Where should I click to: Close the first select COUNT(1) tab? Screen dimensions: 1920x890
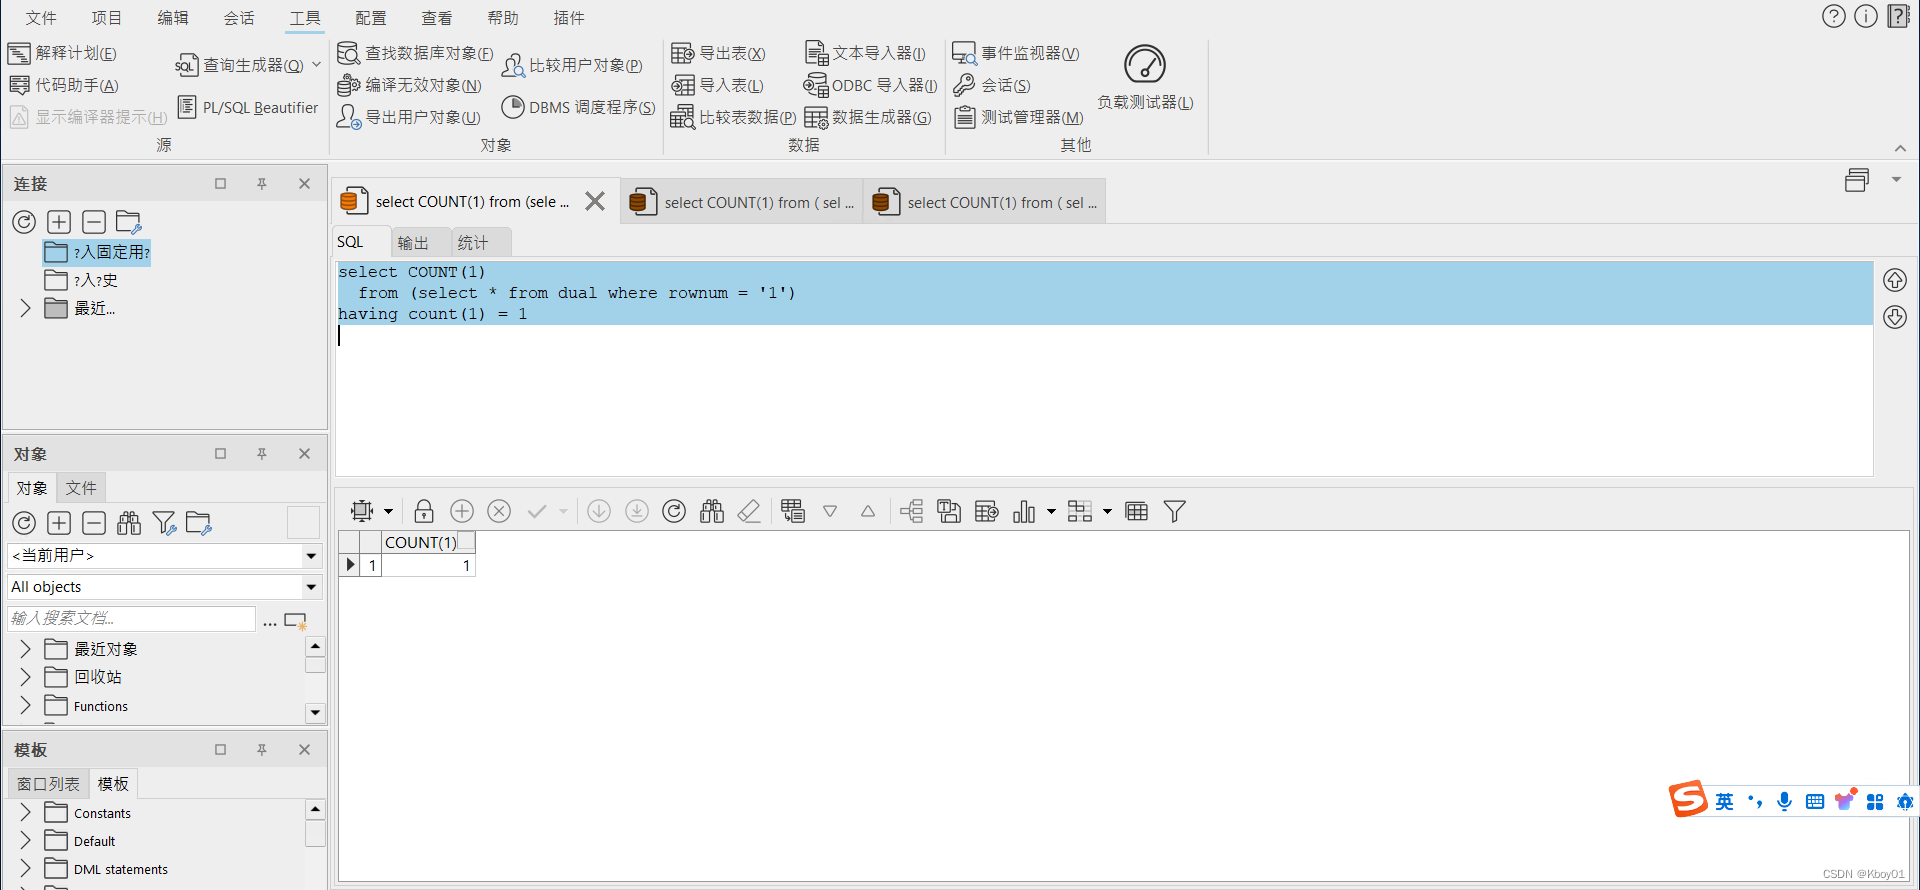595,201
